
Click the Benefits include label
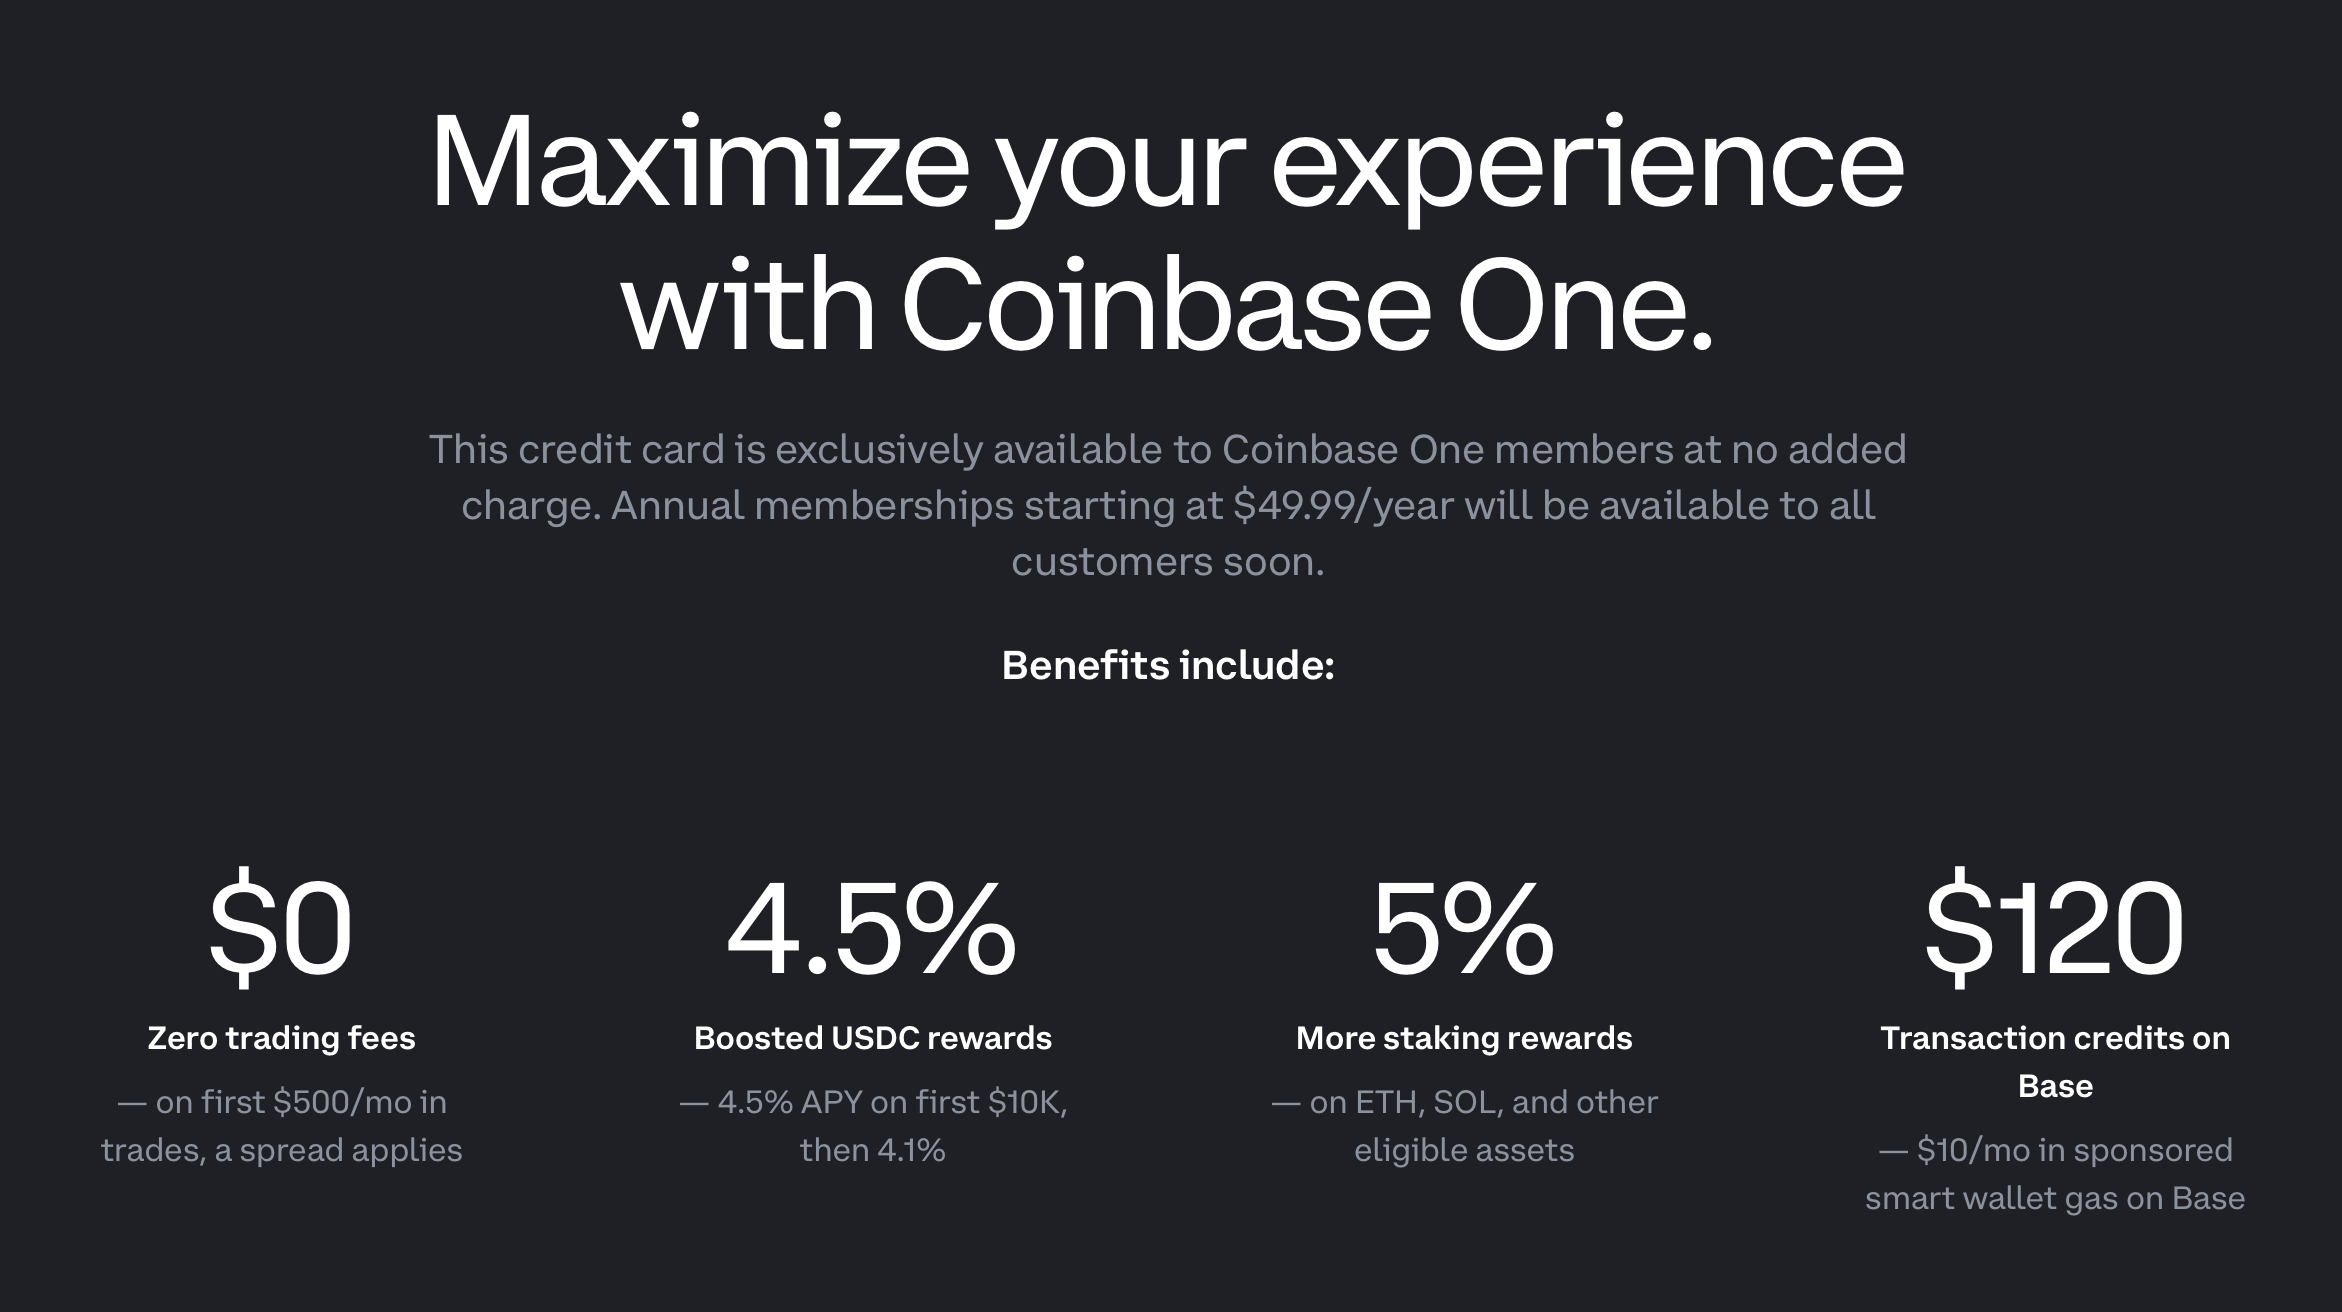[x=1168, y=665]
